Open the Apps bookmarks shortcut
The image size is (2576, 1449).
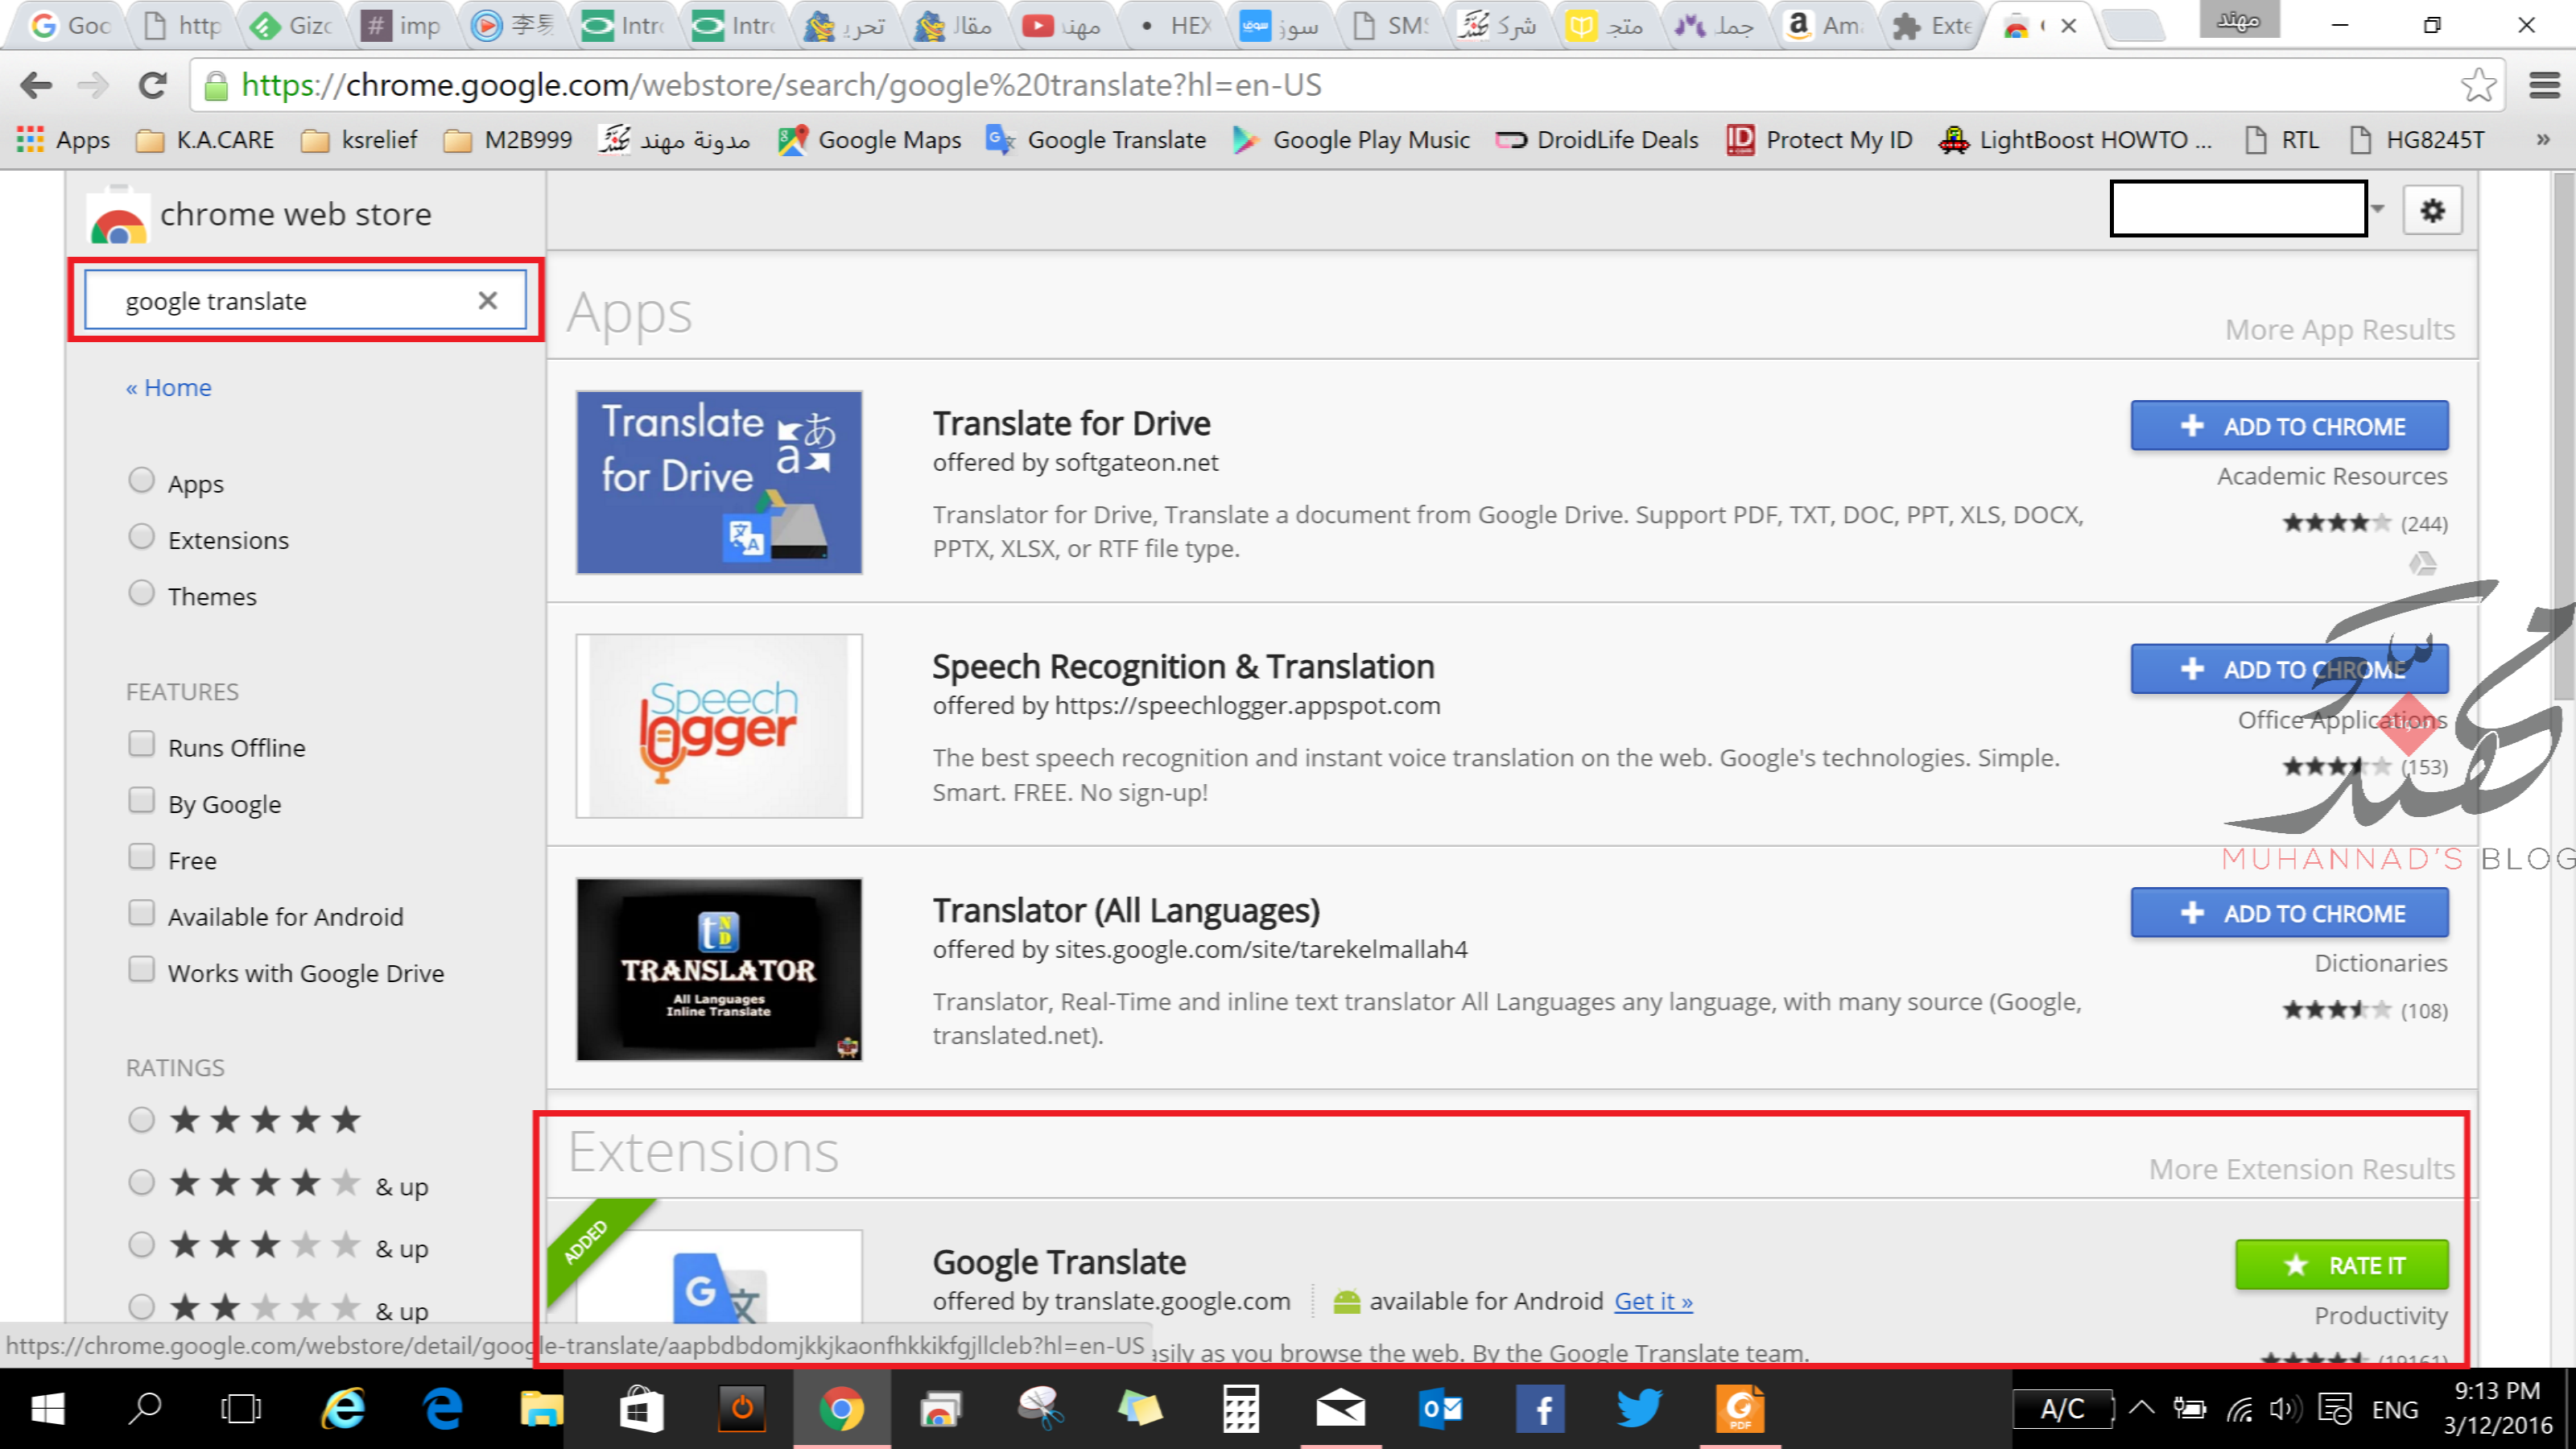63,140
